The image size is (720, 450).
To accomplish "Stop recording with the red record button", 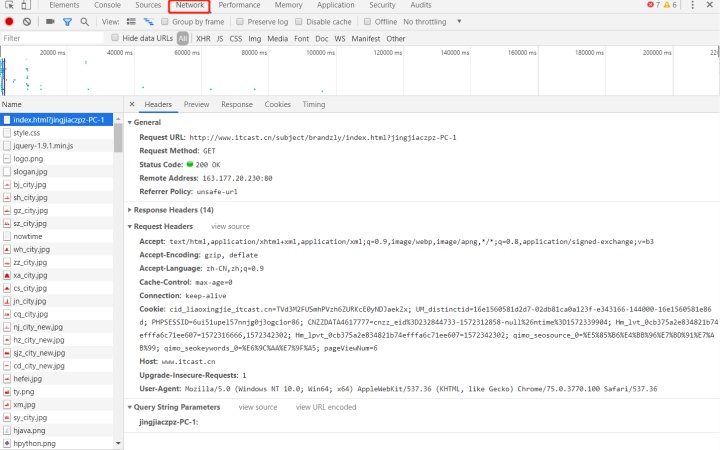I will [9, 22].
